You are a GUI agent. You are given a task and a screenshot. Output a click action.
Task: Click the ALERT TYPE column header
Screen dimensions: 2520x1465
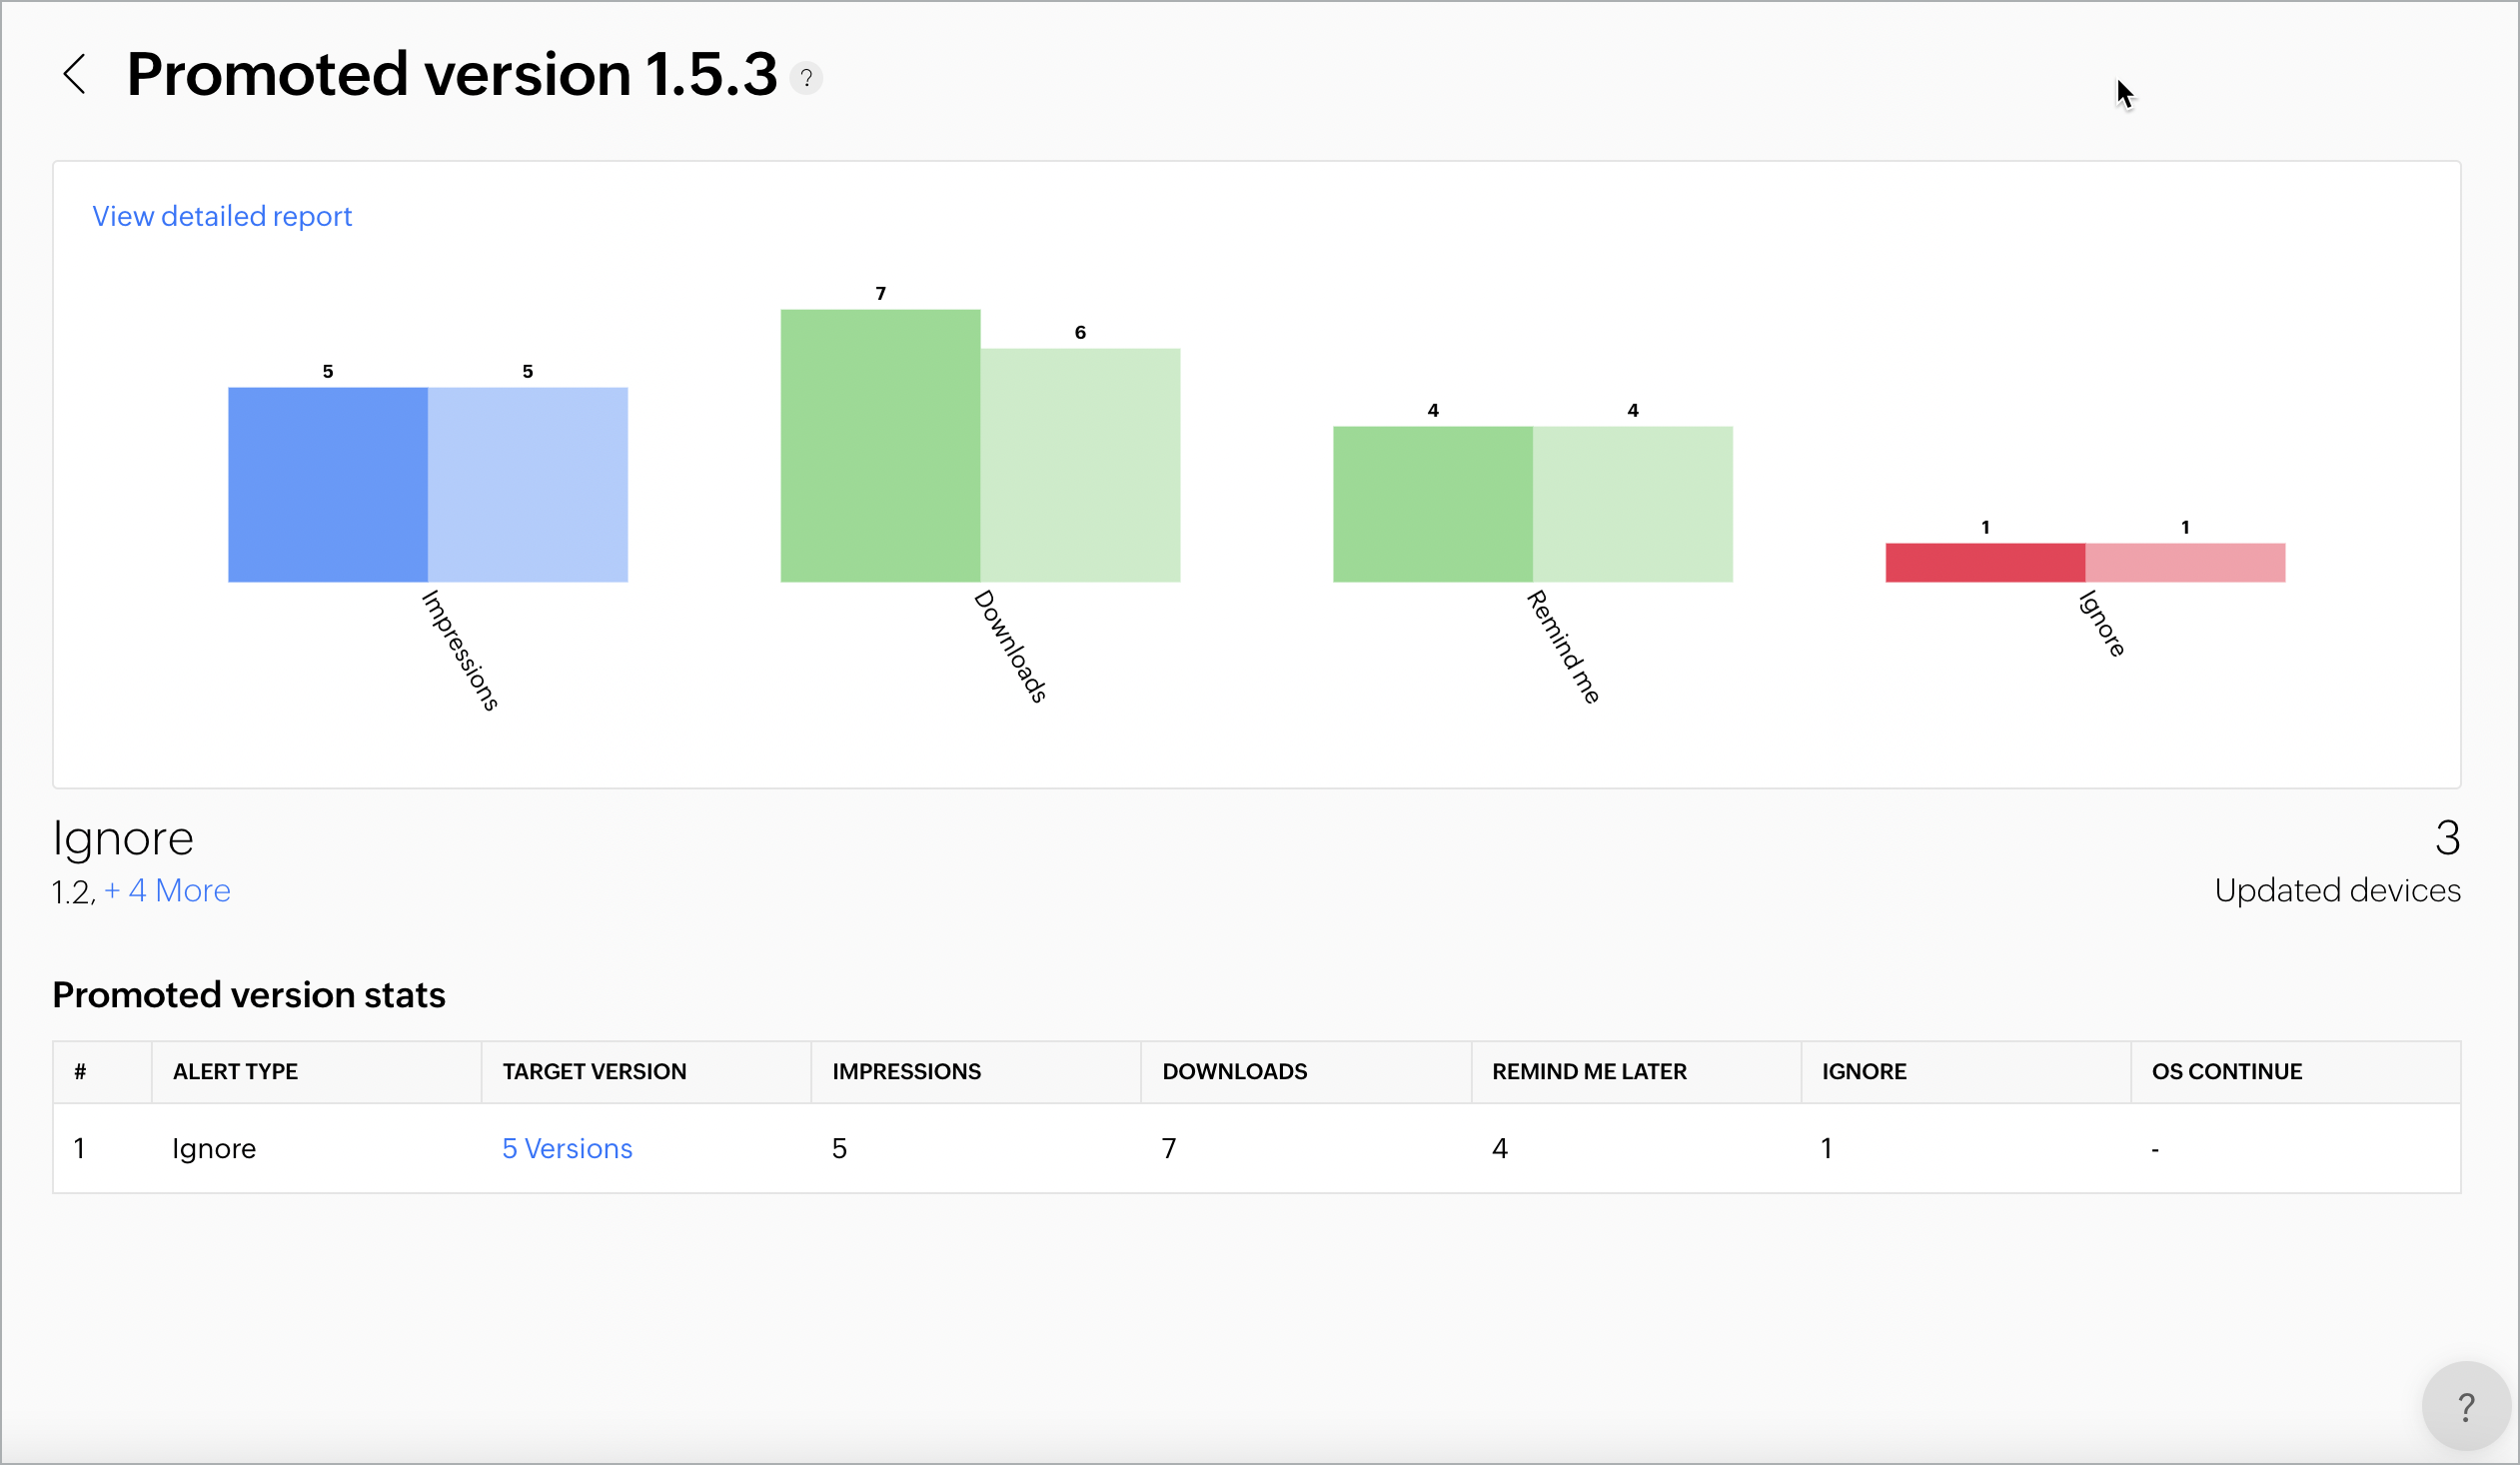(235, 1071)
